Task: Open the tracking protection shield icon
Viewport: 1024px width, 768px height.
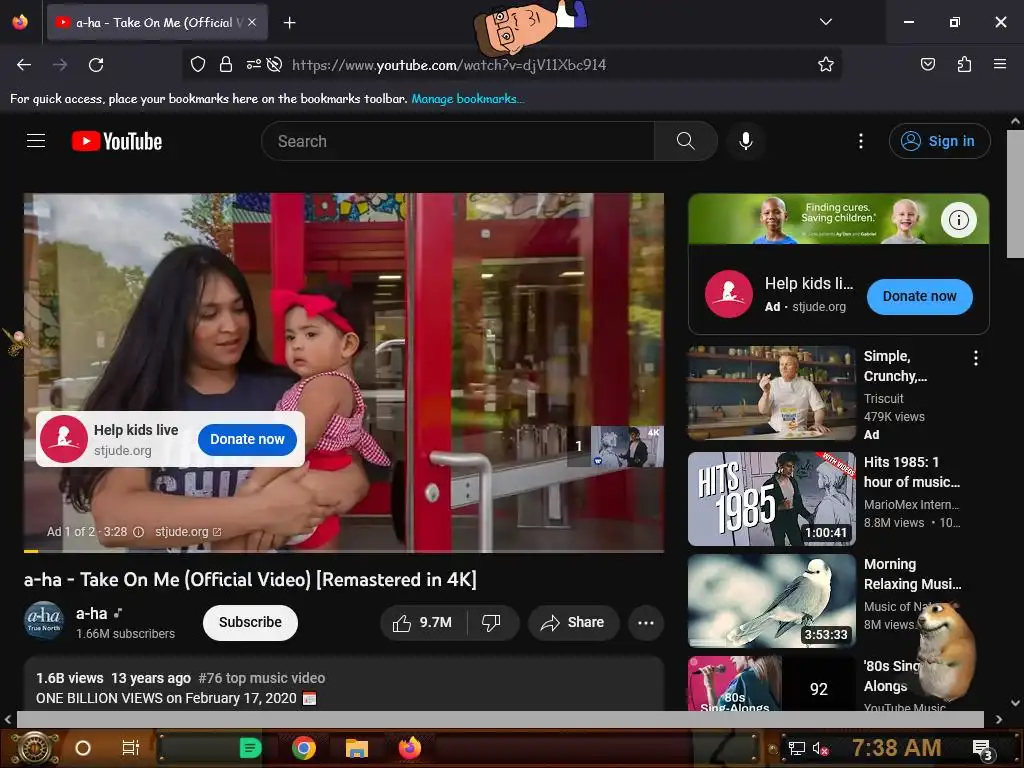Action: pos(198,64)
